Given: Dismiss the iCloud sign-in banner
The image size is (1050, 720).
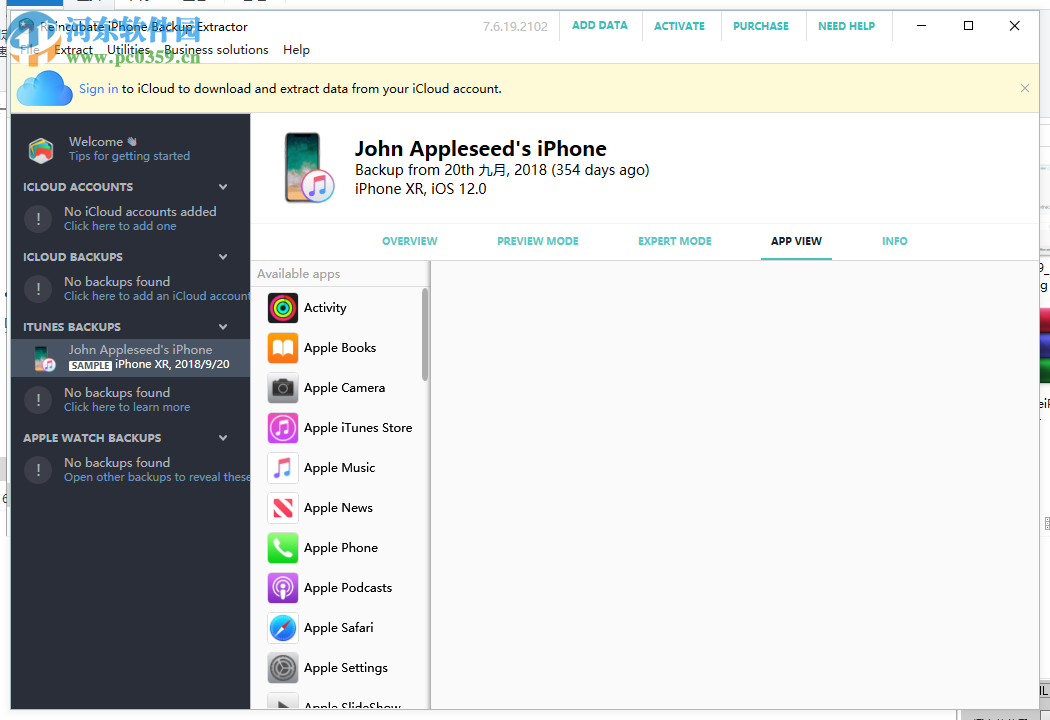Looking at the screenshot, I should (1025, 88).
